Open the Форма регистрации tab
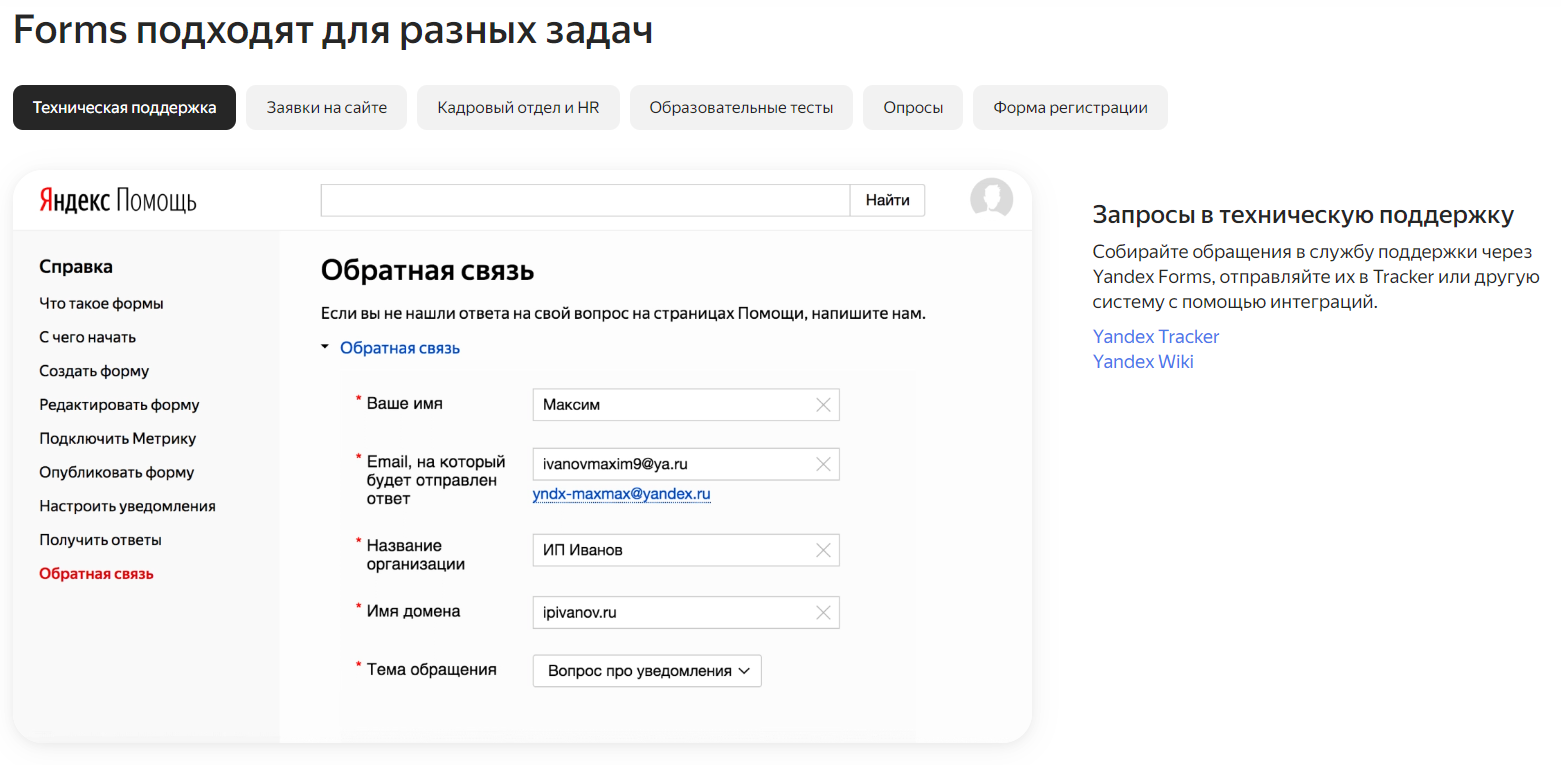The image size is (1561, 765). (x=1070, y=107)
